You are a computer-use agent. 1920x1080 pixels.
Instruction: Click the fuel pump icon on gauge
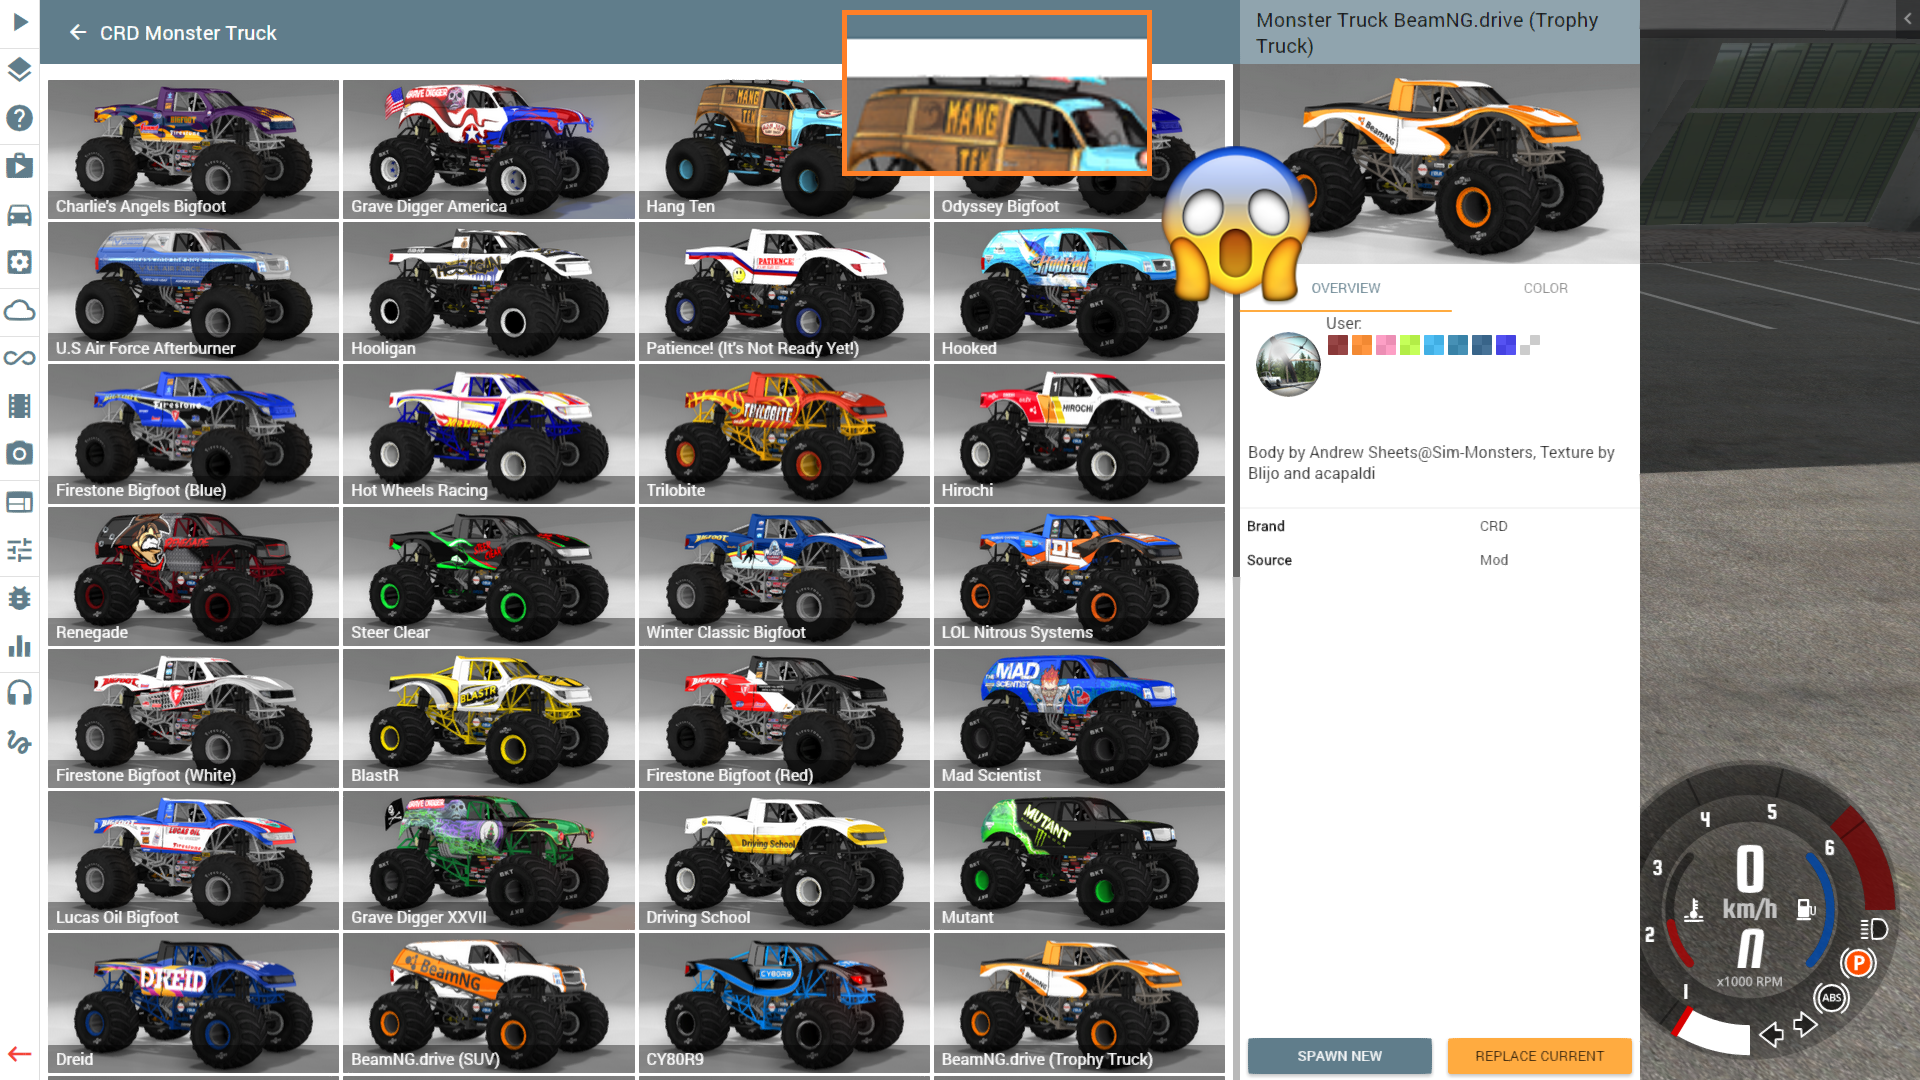coord(1806,909)
